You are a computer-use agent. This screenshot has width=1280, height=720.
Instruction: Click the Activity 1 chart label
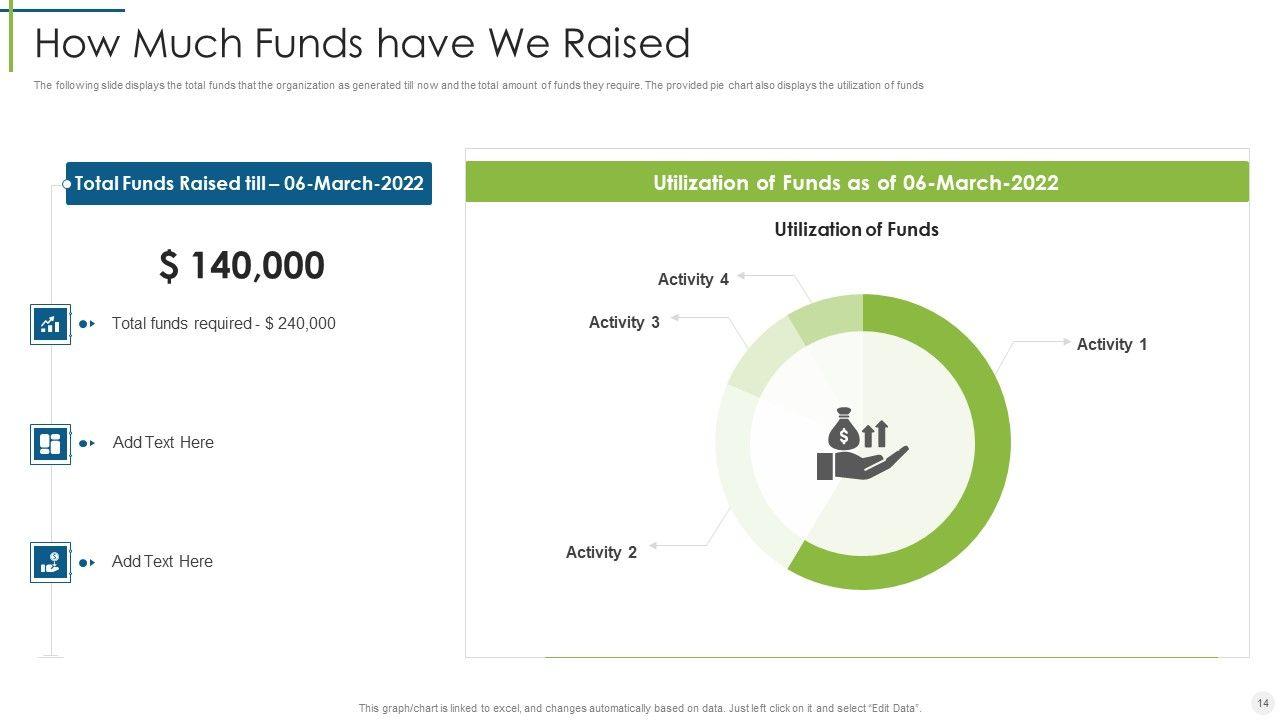1111,344
